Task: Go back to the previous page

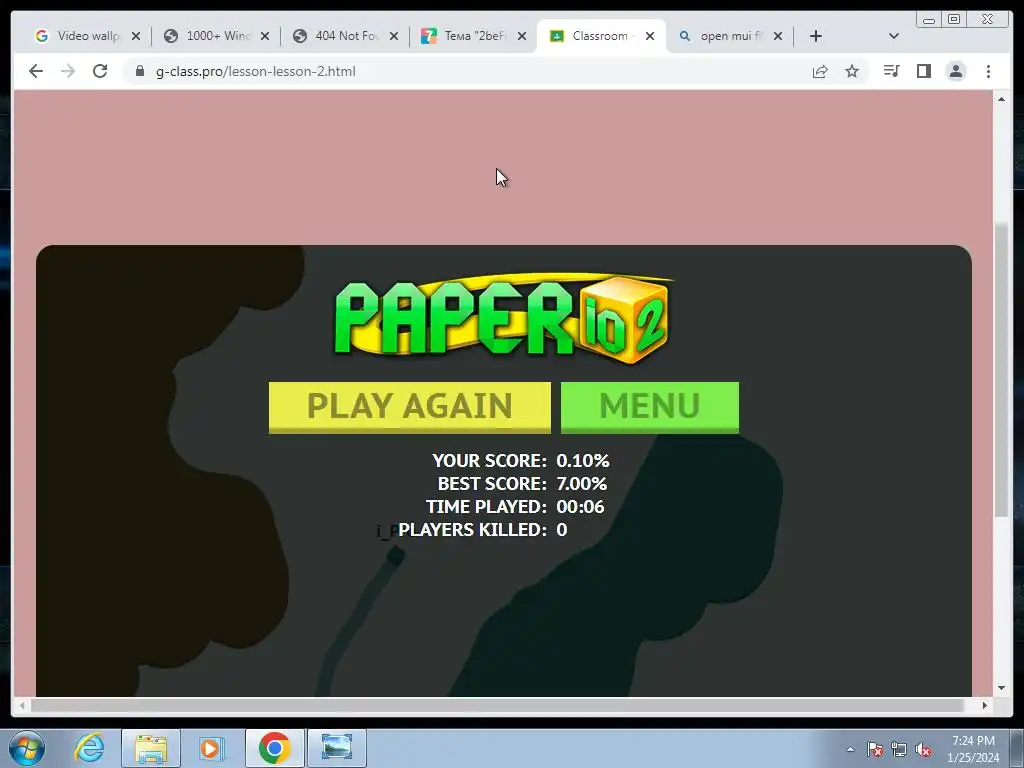Action: (36, 71)
